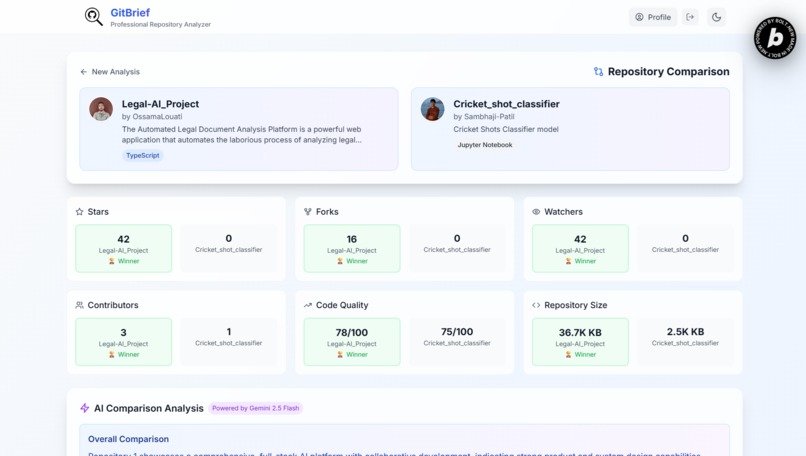Click Forks winner card showing 16
The image size is (806, 456).
pyautogui.click(x=352, y=248)
